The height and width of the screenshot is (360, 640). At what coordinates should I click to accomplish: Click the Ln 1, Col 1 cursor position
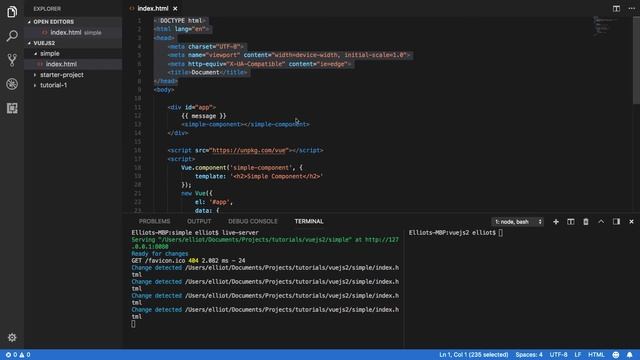pos(473,355)
